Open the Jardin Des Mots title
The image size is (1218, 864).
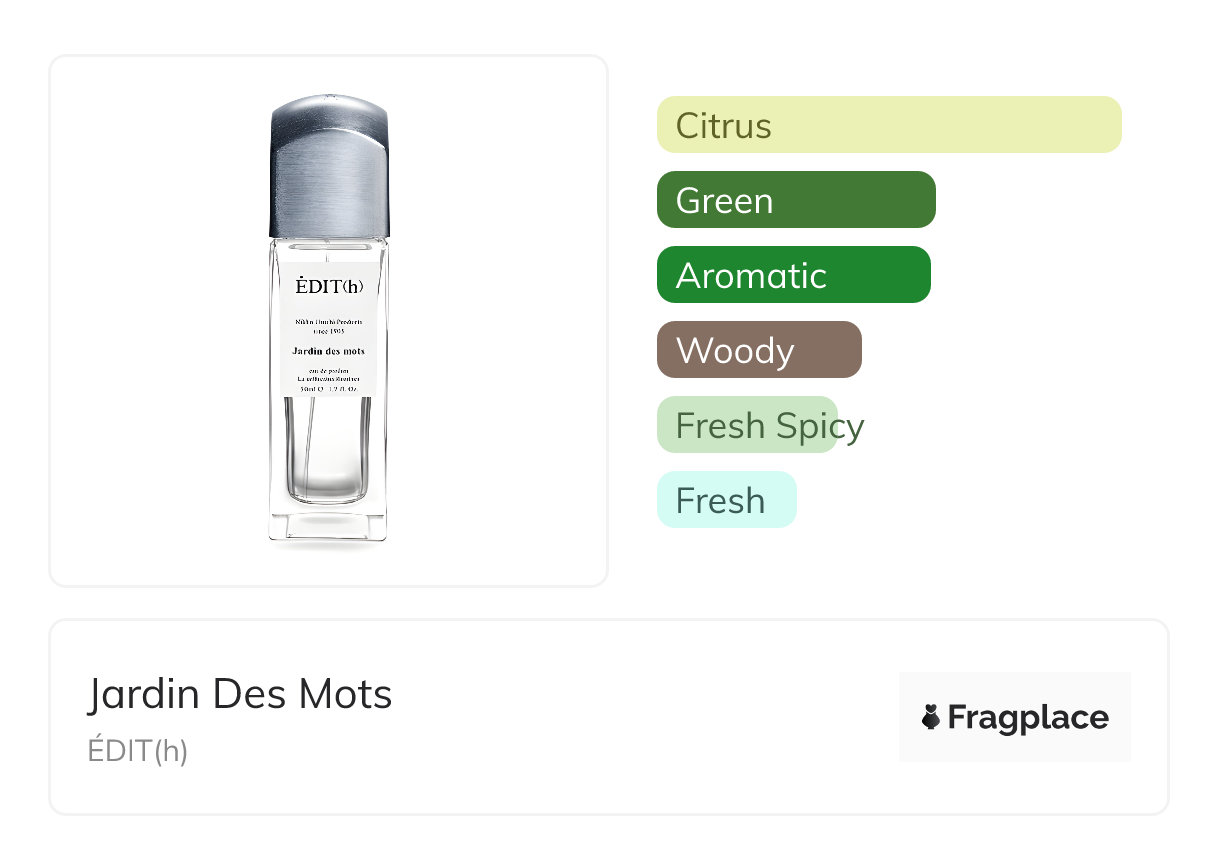pyautogui.click(x=240, y=694)
